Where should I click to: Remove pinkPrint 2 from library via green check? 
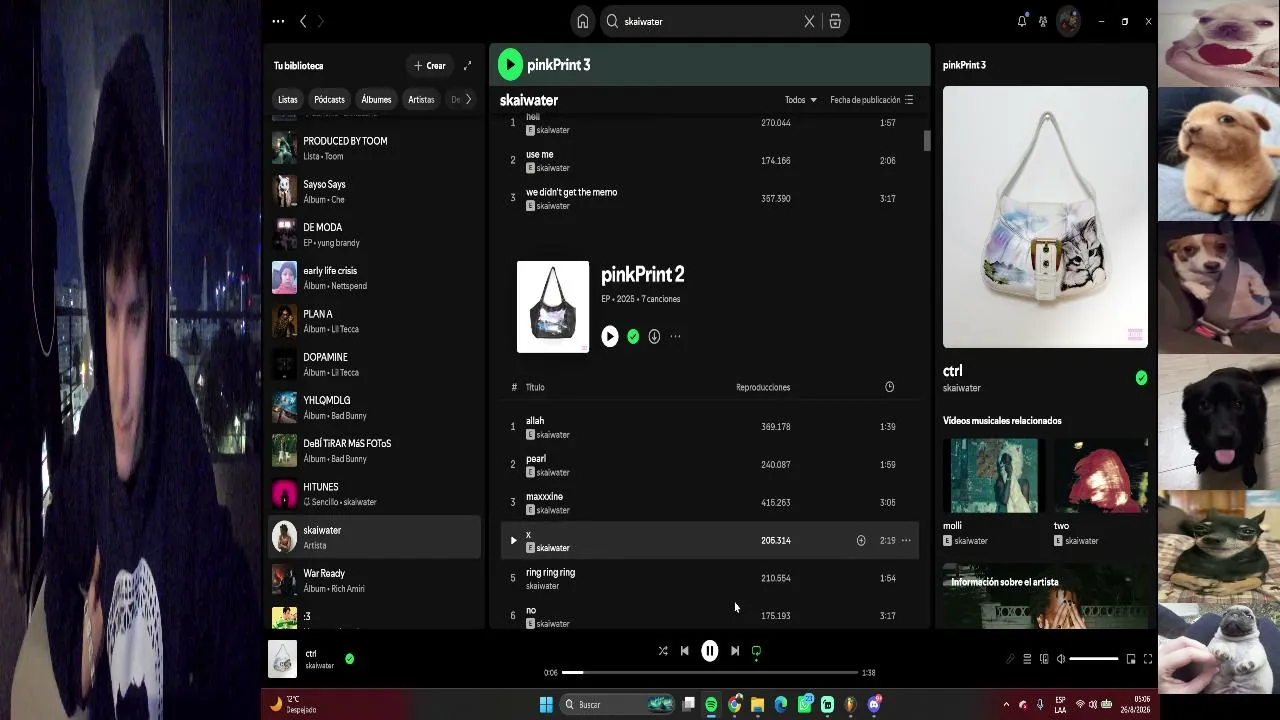[633, 337]
